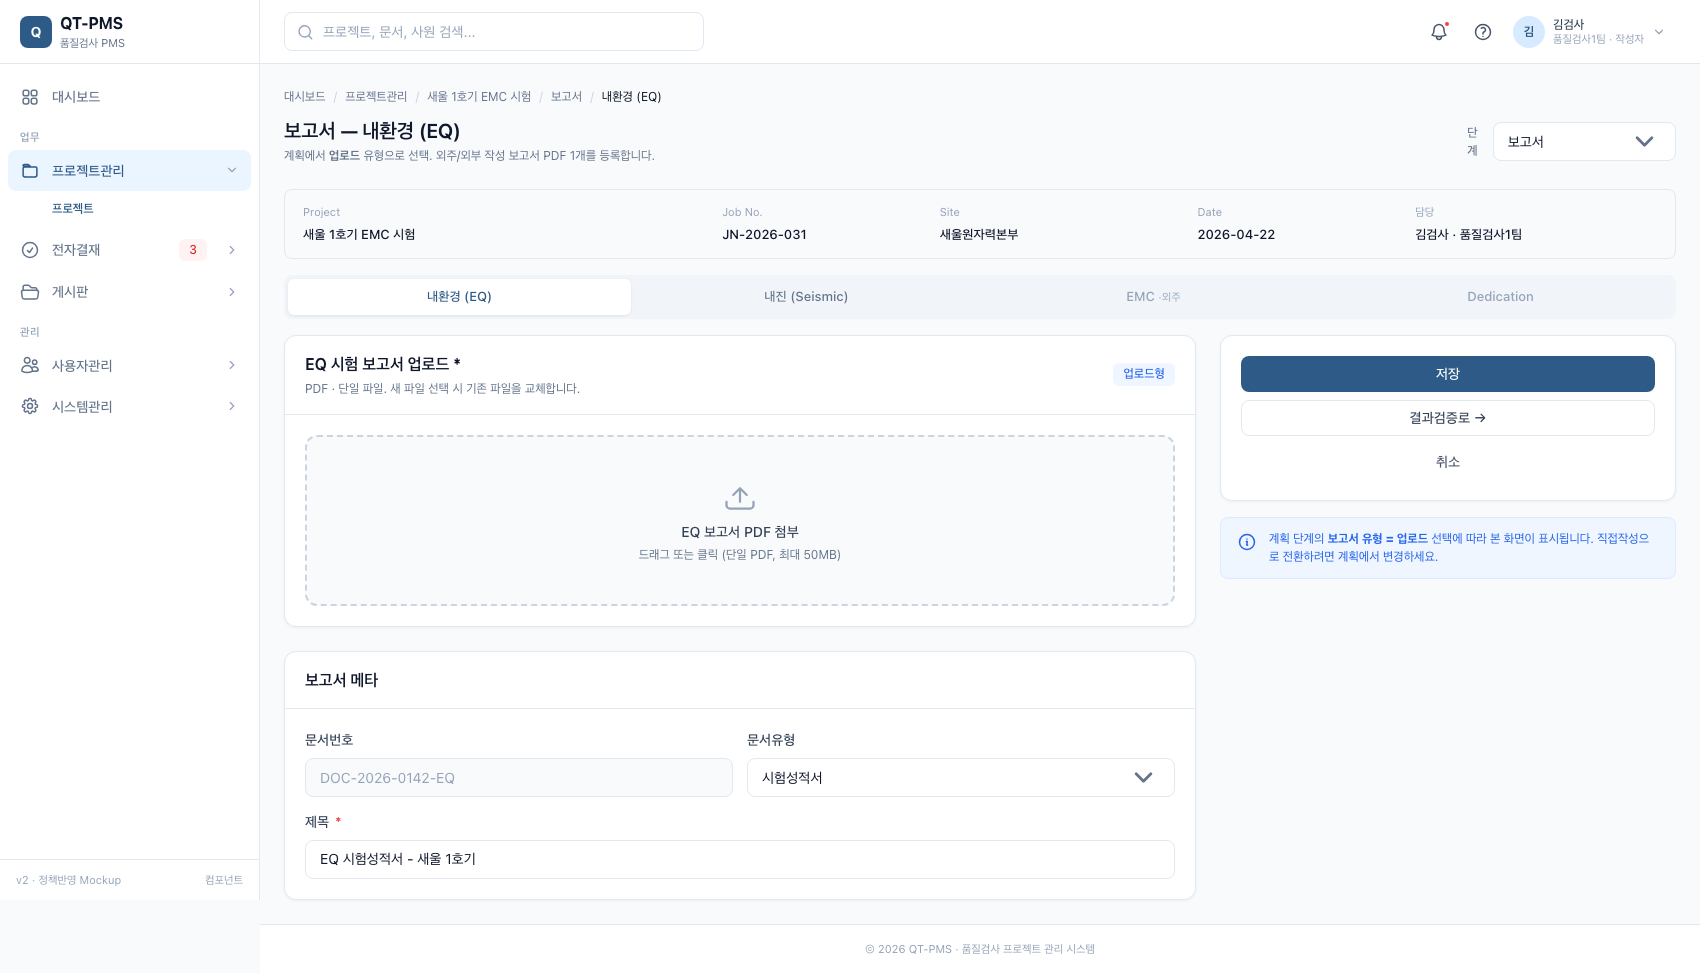Switch to the Dedication tab
This screenshot has height=973, width=1700.
(1500, 297)
